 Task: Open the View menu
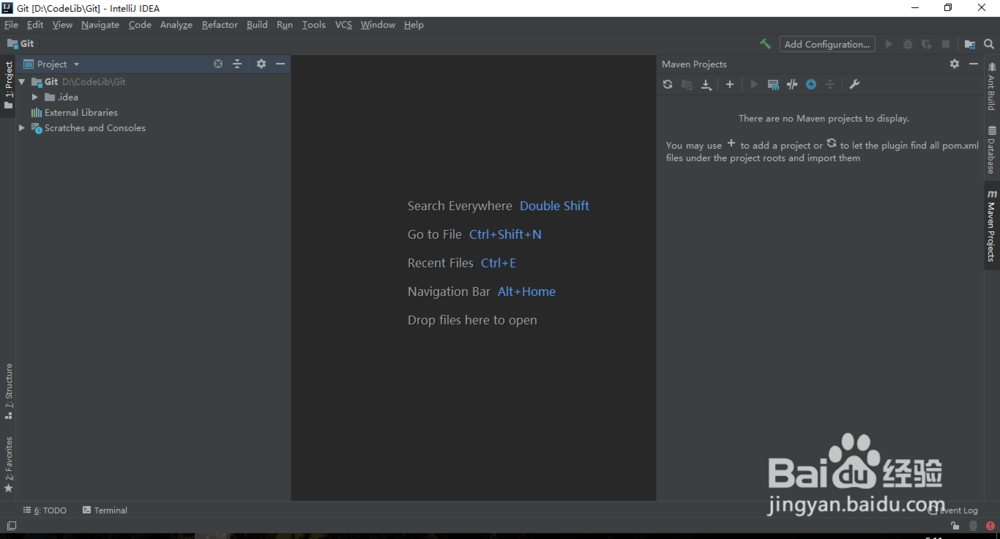point(62,25)
